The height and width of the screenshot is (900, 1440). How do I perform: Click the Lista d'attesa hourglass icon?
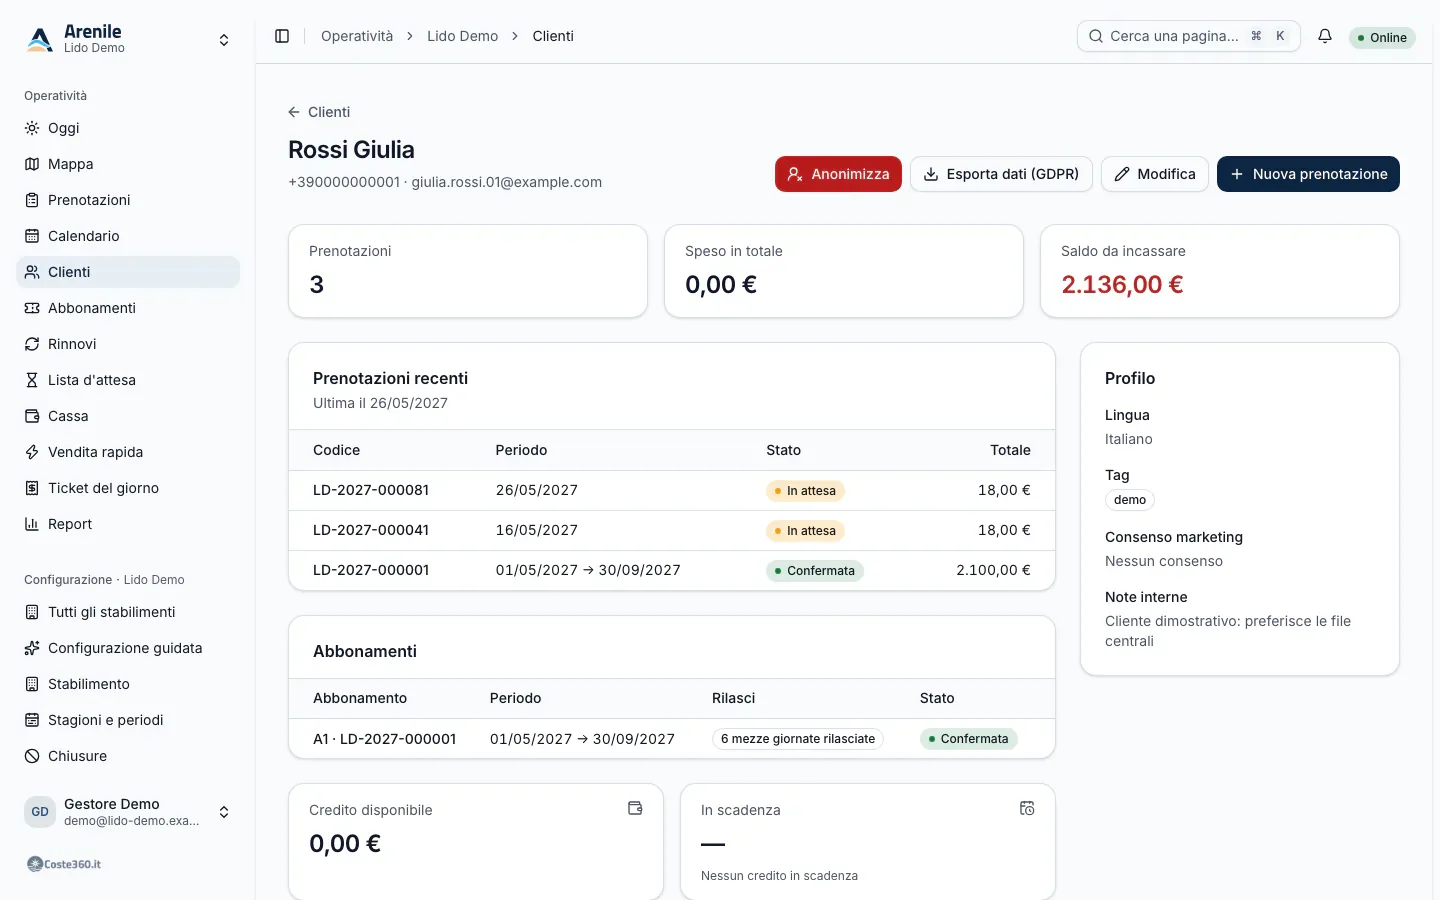[32, 380]
